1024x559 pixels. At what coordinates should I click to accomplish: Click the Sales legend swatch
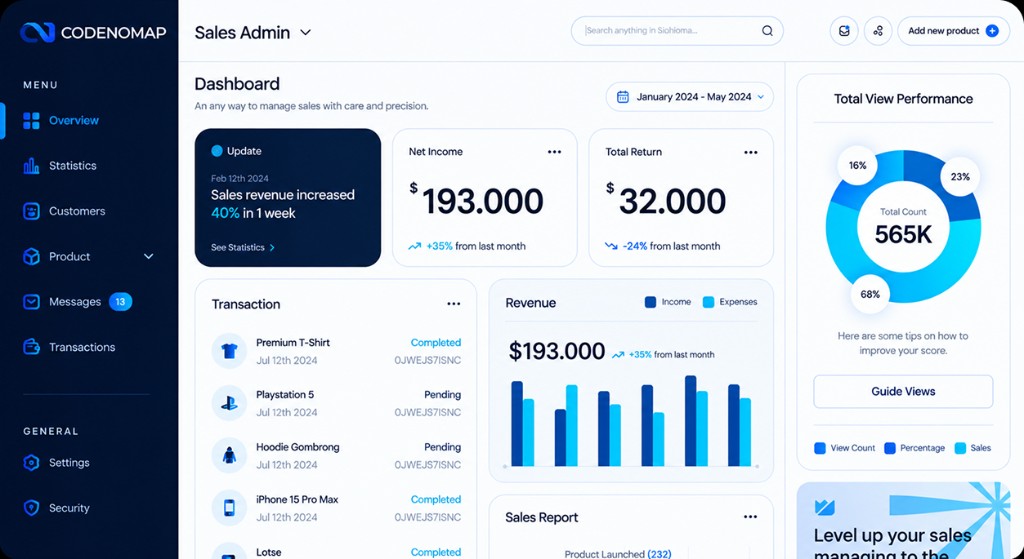pyautogui.click(x=961, y=448)
